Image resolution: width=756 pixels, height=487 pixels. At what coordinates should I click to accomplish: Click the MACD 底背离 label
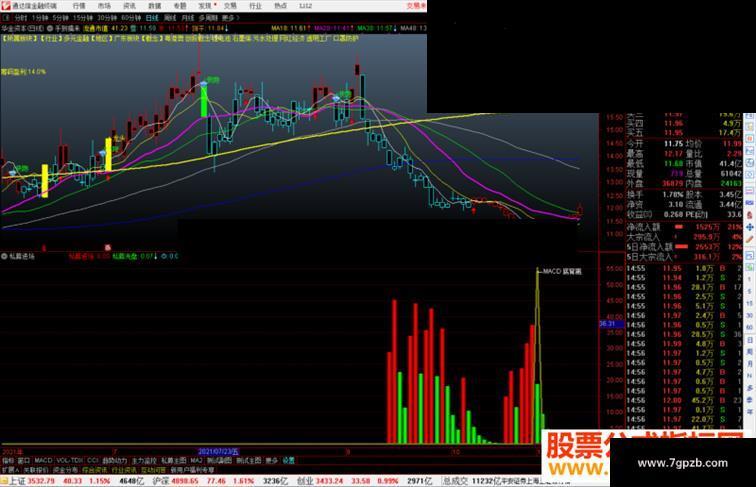(562, 271)
